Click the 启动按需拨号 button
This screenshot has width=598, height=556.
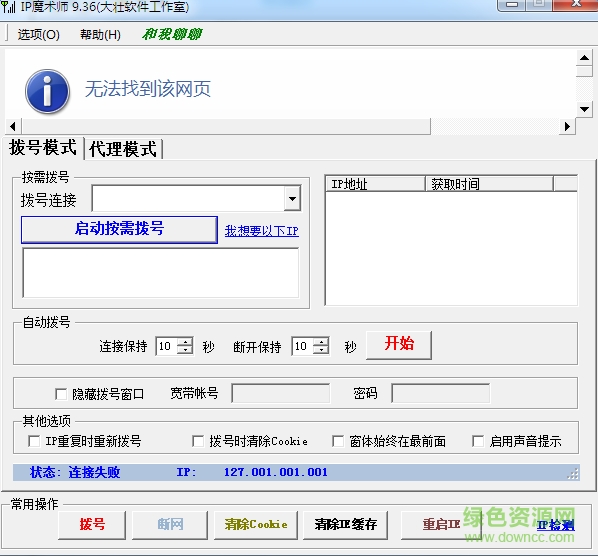[x=119, y=230]
